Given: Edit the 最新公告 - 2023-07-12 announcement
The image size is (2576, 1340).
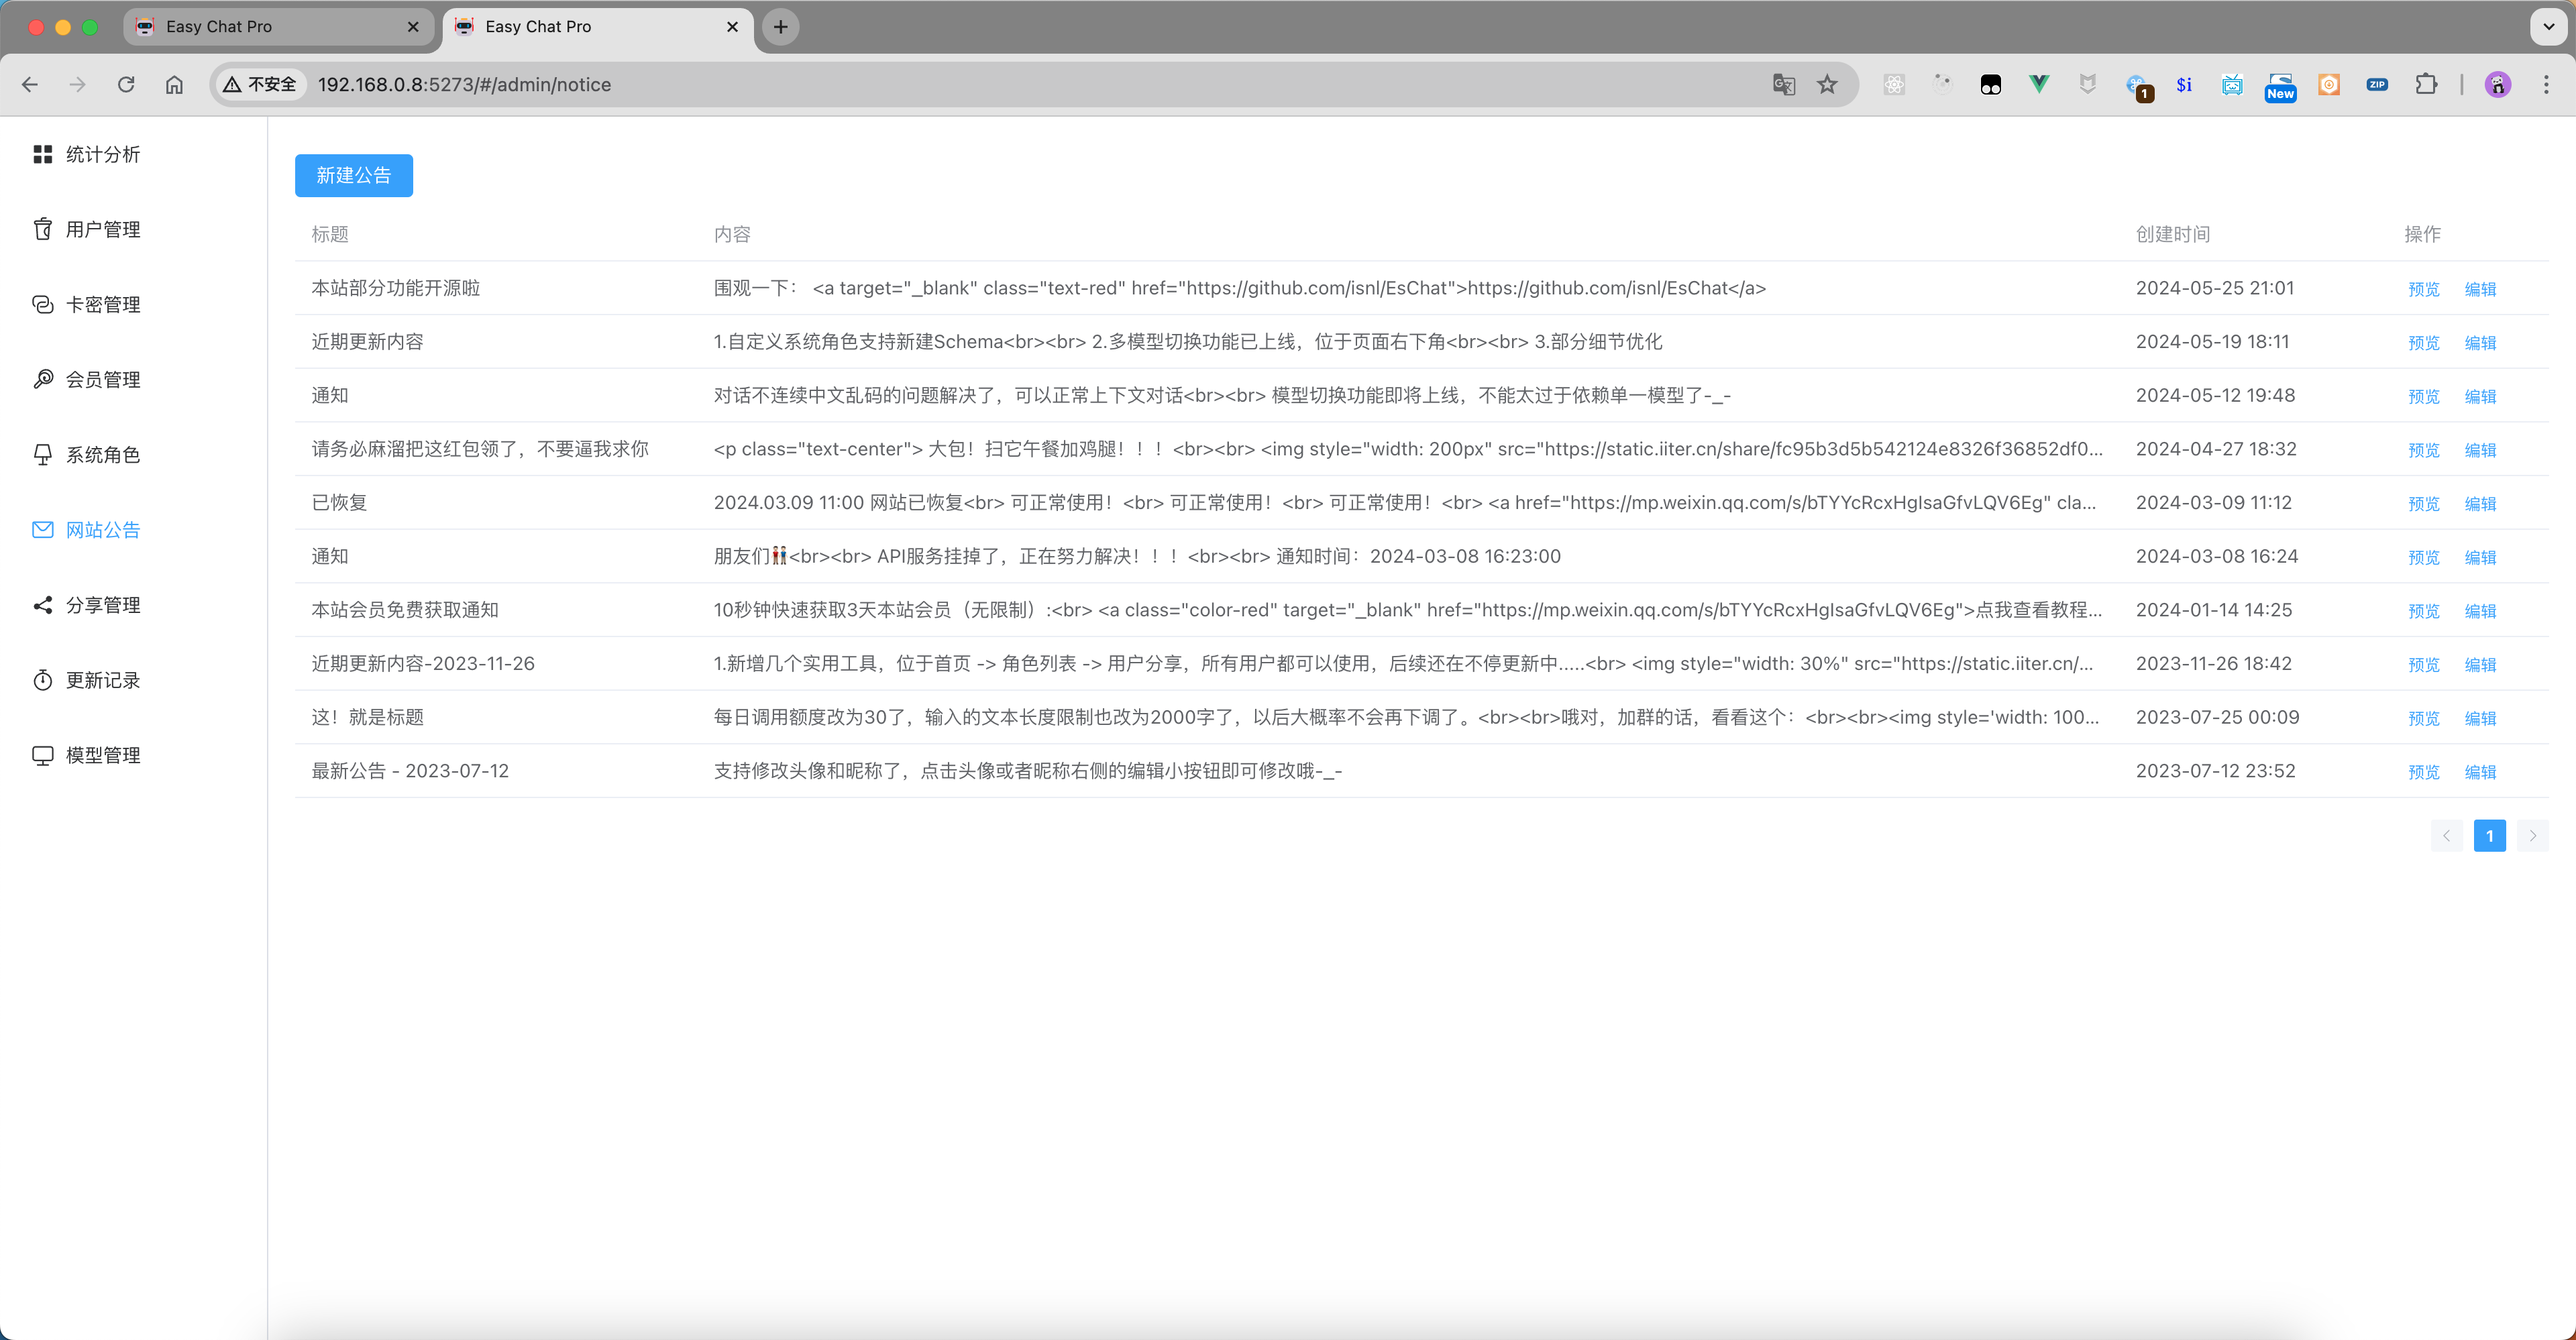Looking at the screenshot, I should [2481, 772].
